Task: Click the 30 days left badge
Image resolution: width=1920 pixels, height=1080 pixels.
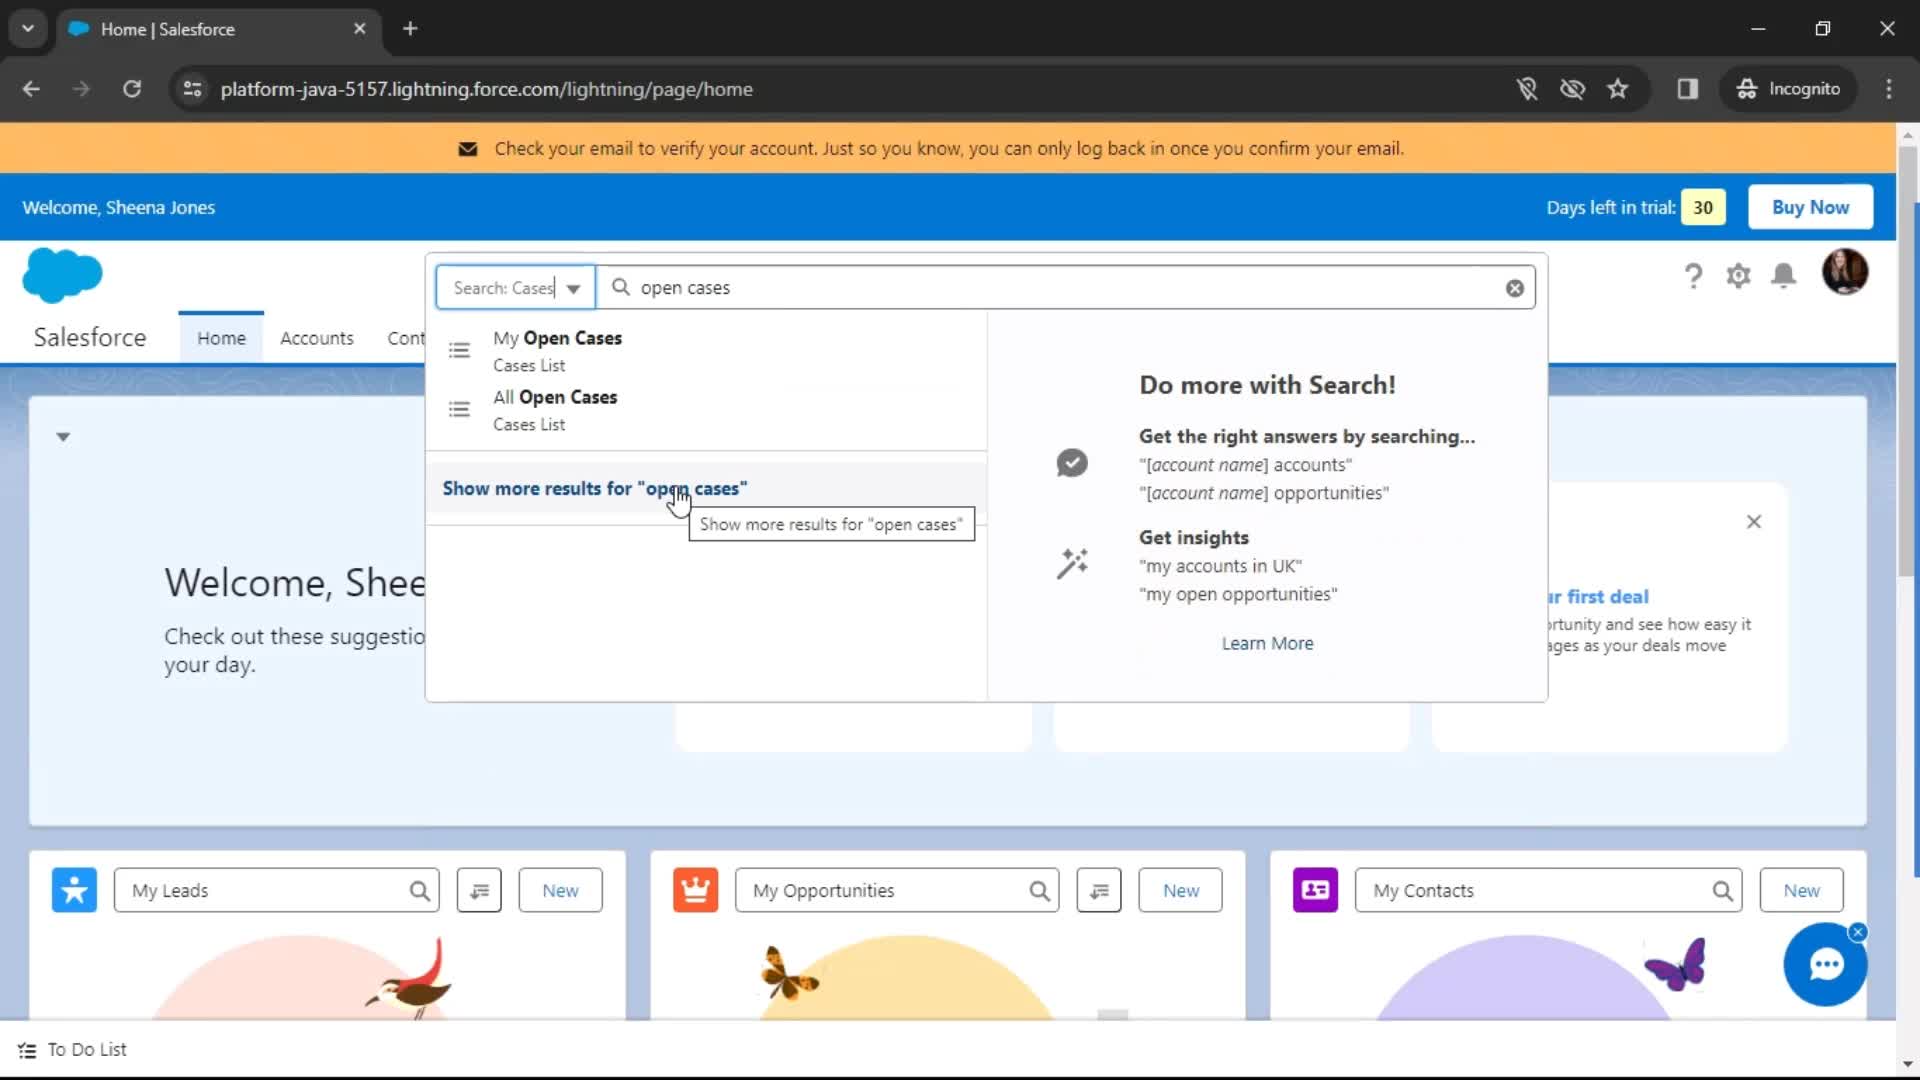Action: pos(1703,207)
